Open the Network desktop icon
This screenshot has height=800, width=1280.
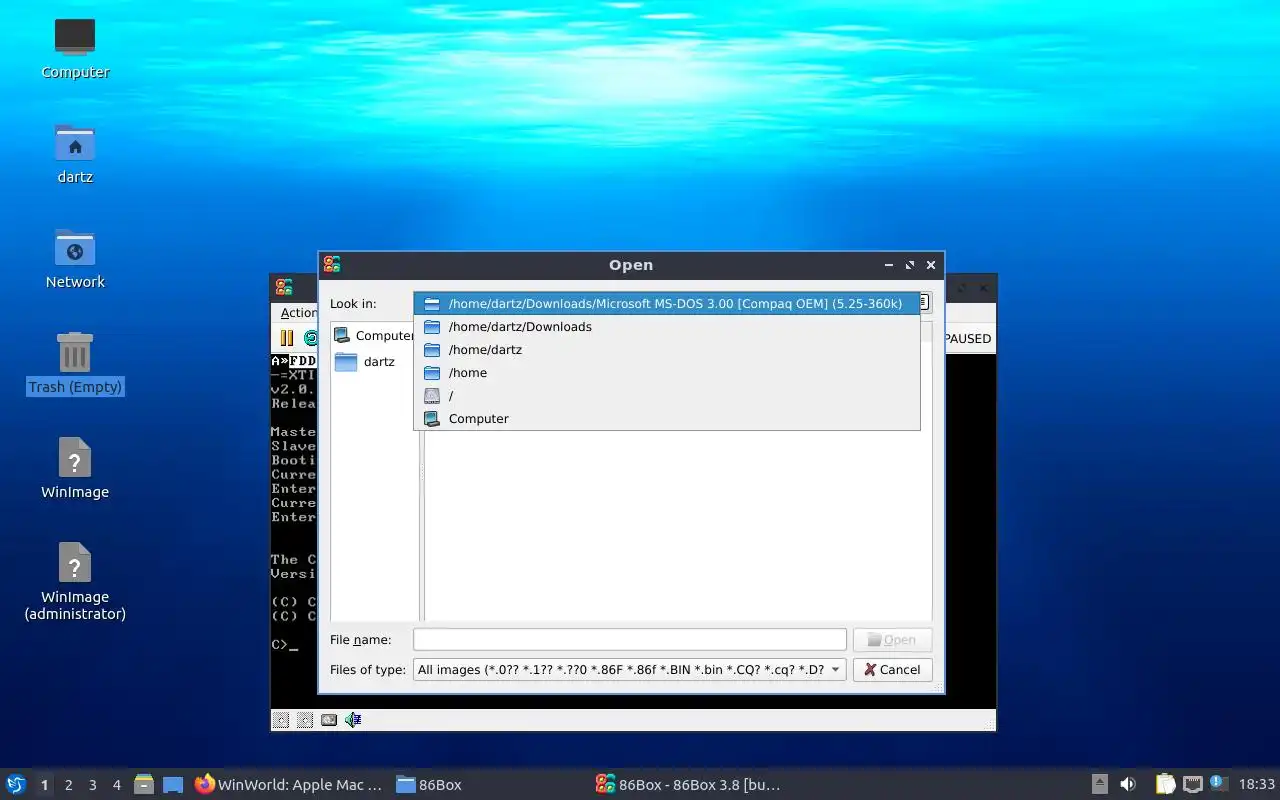pyautogui.click(x=75, y=258)
